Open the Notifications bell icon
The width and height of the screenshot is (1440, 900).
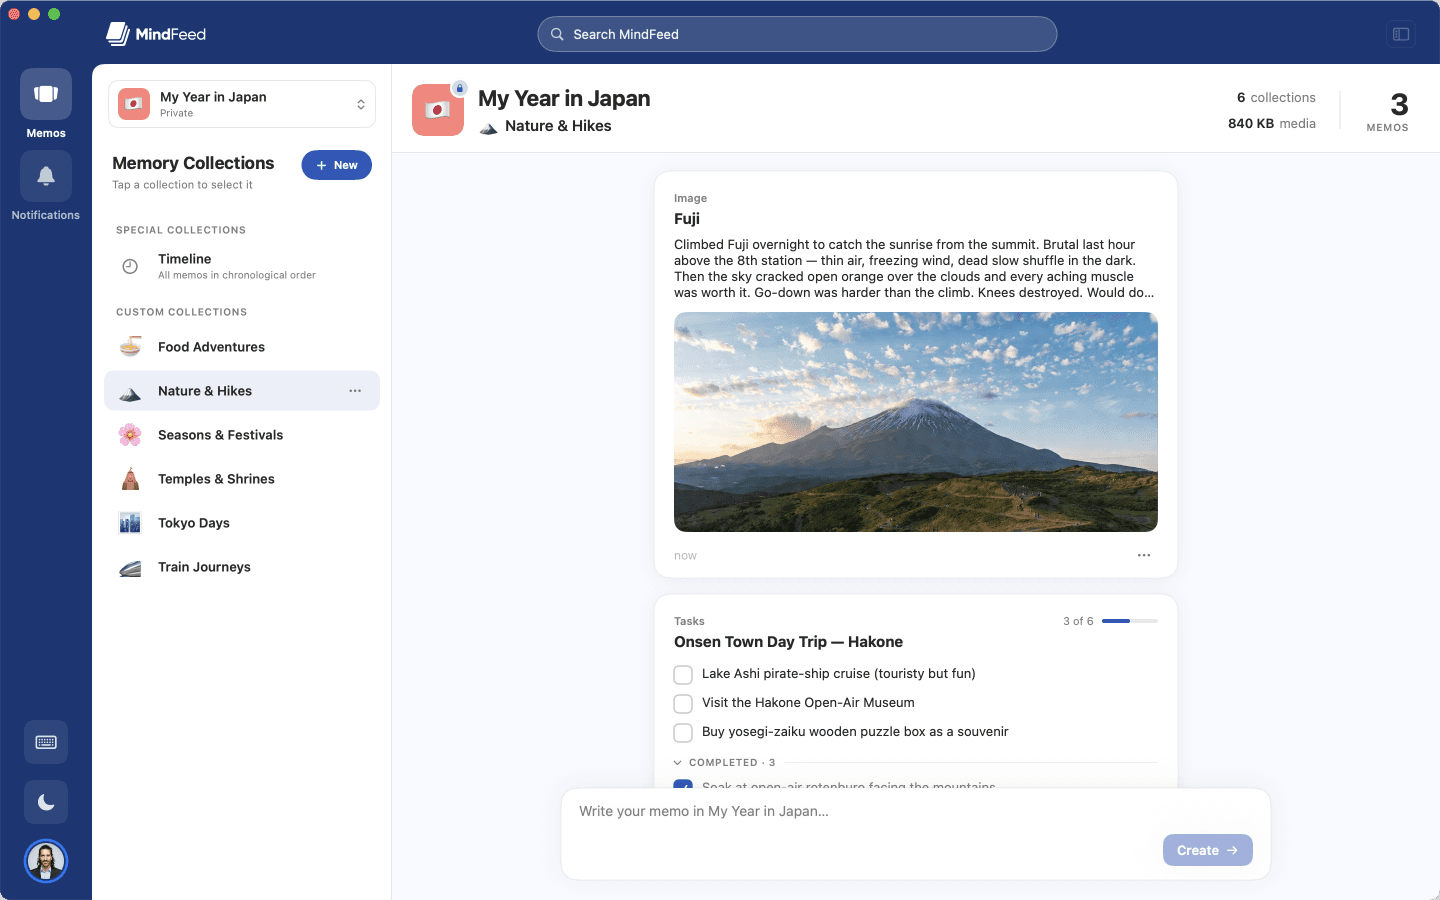[46, 176]
